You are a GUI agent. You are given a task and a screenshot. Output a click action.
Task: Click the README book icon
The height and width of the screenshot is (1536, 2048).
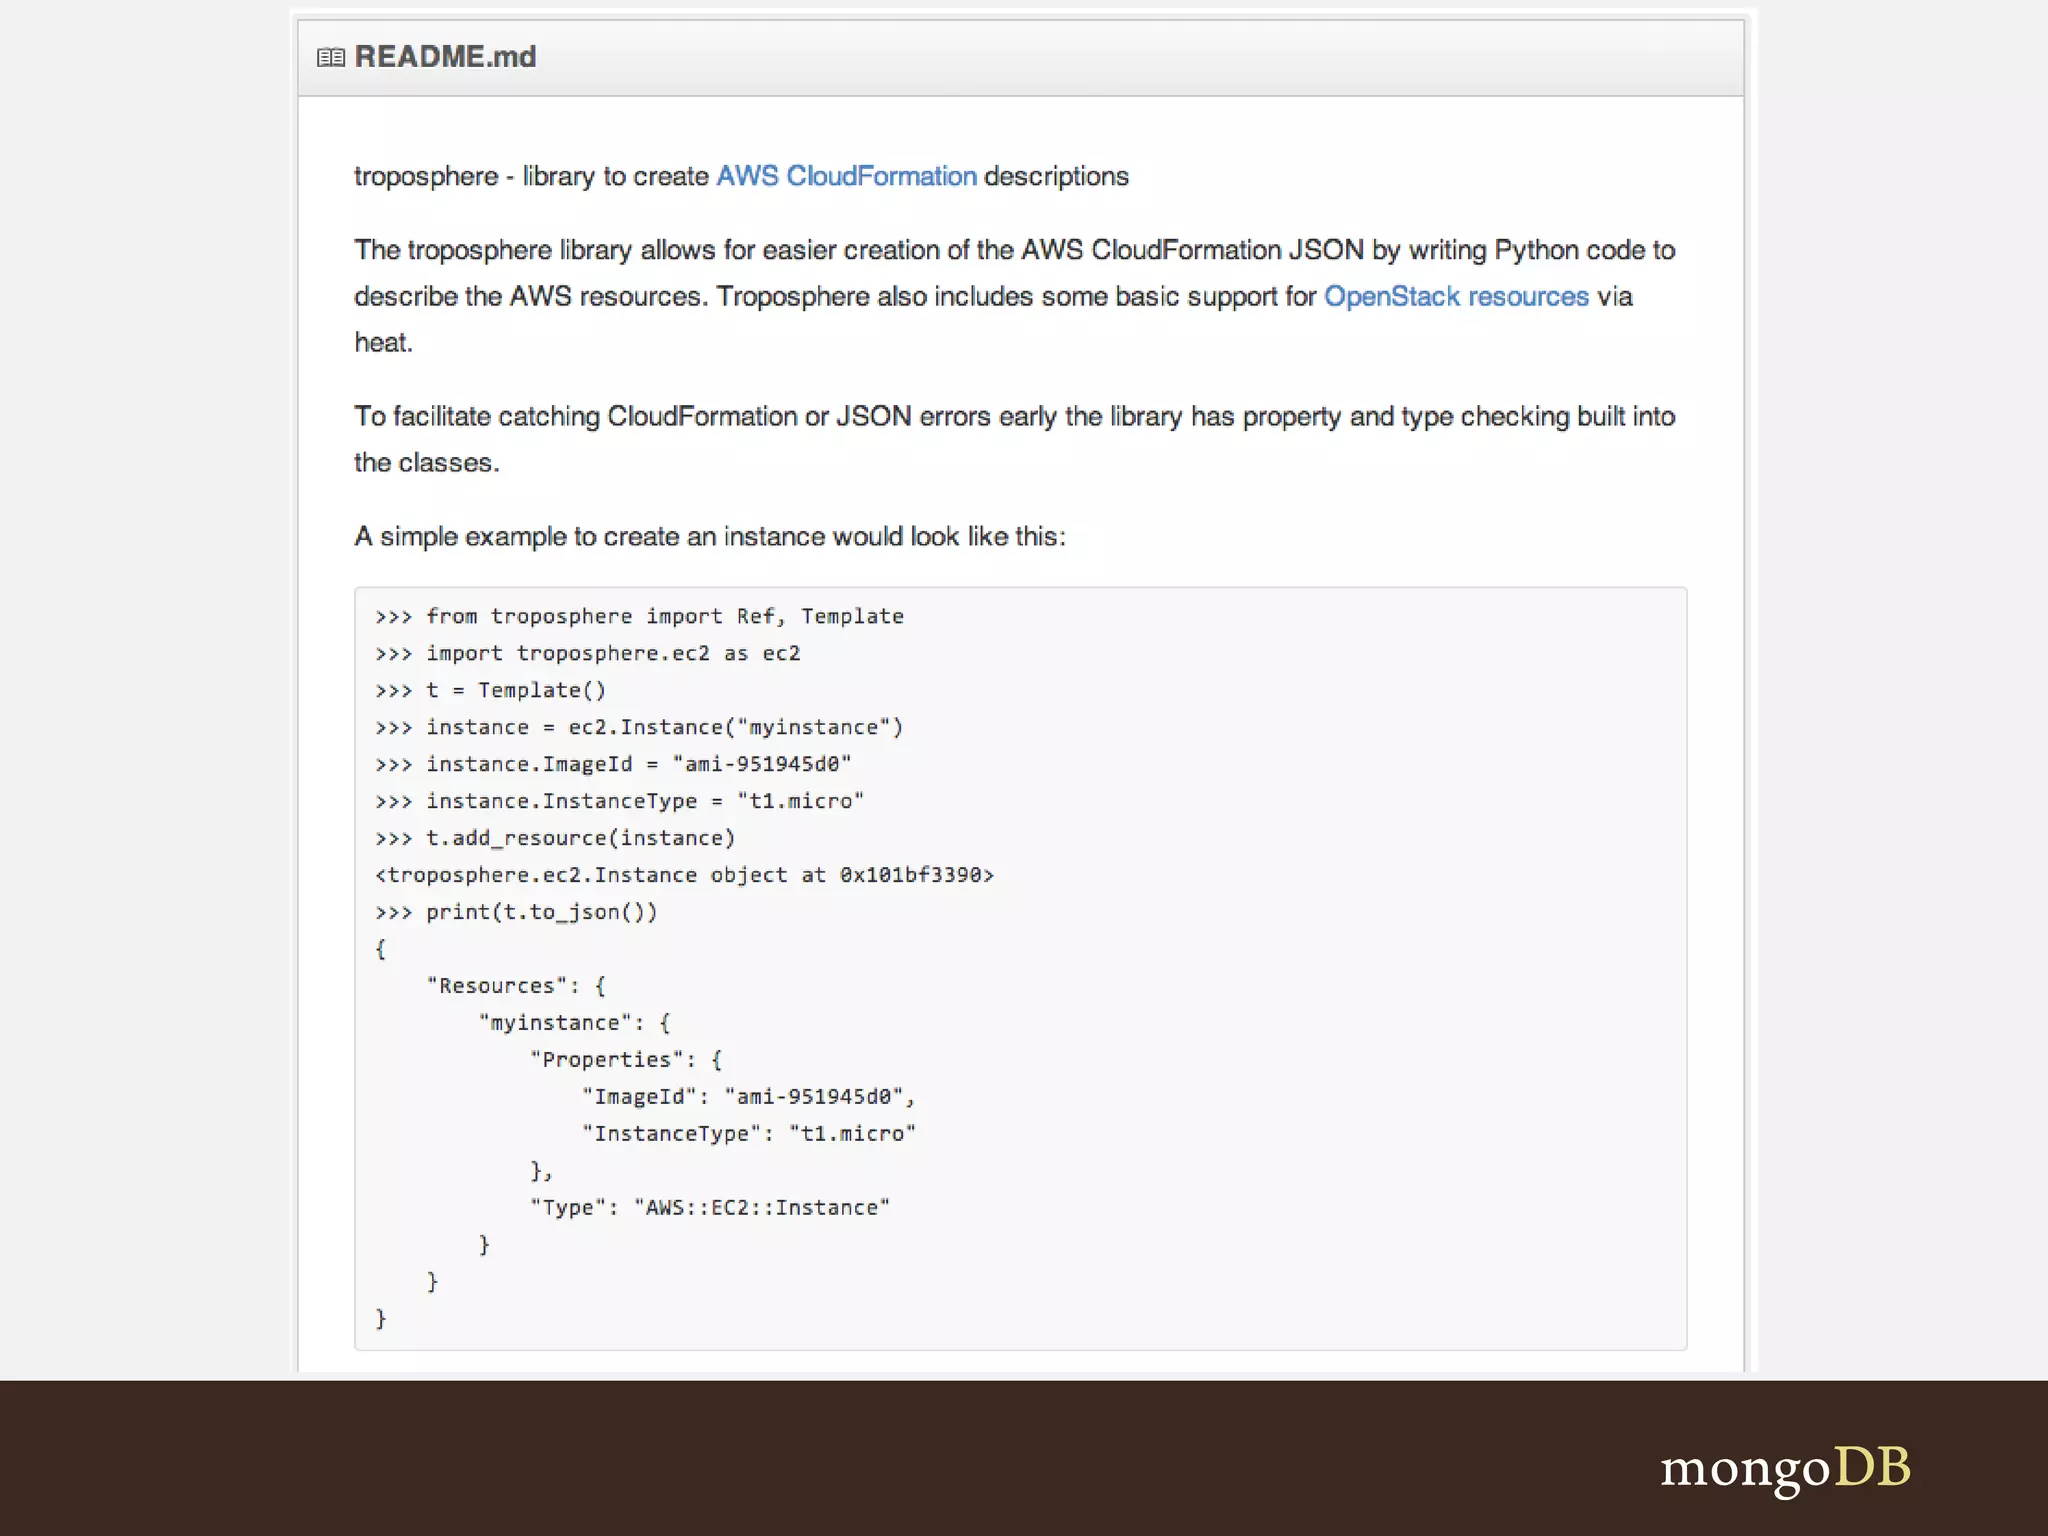(x=330, y=58)
